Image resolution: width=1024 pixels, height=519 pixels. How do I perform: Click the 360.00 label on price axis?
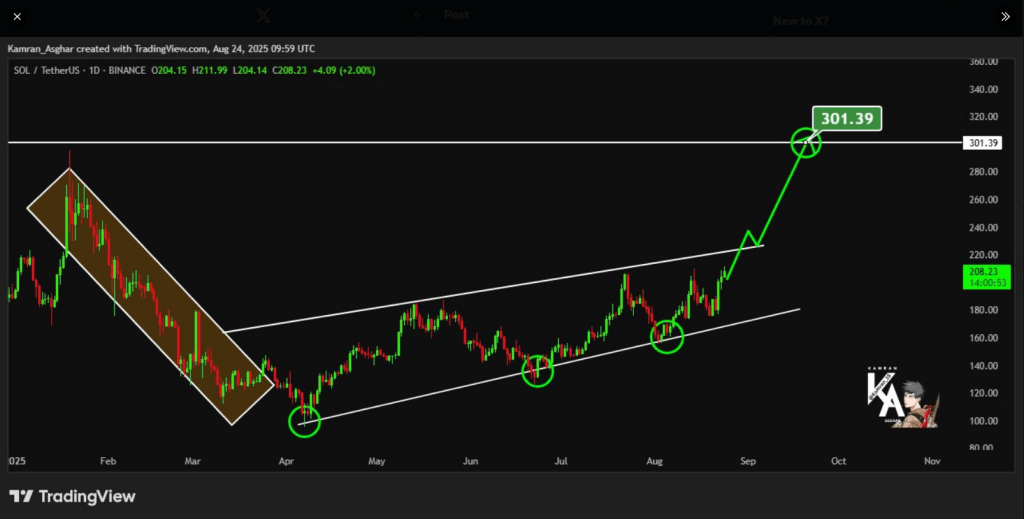pos(984,62)
